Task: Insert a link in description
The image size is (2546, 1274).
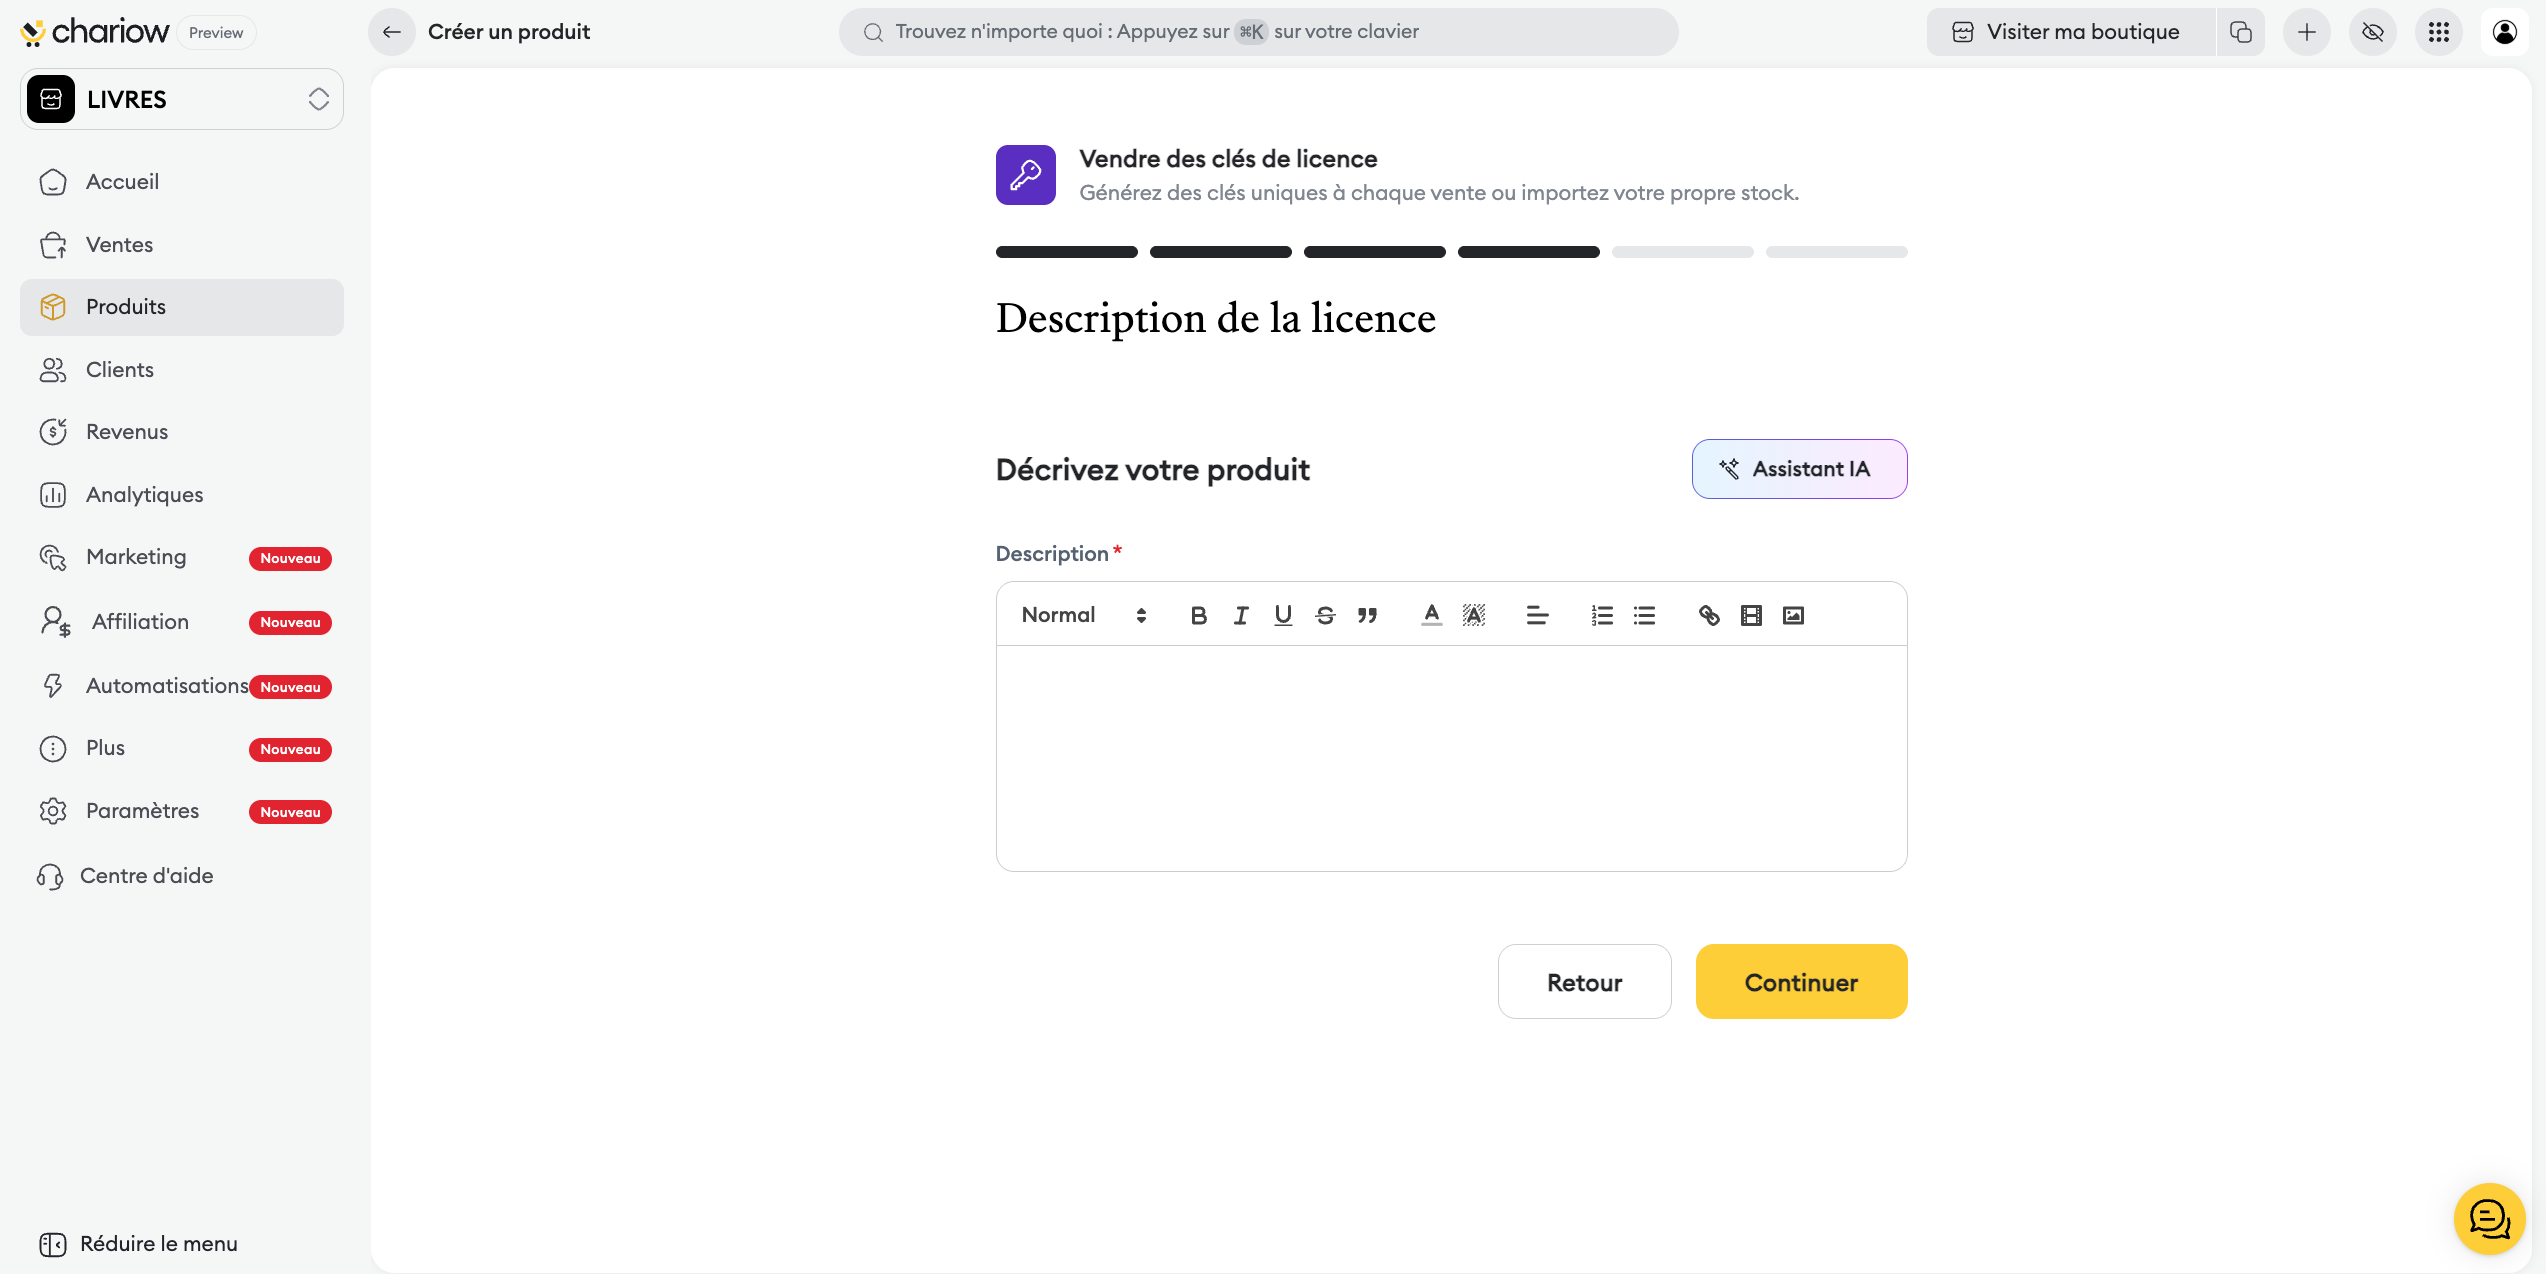Action: pyautogui.click(x=1709, y=615)
